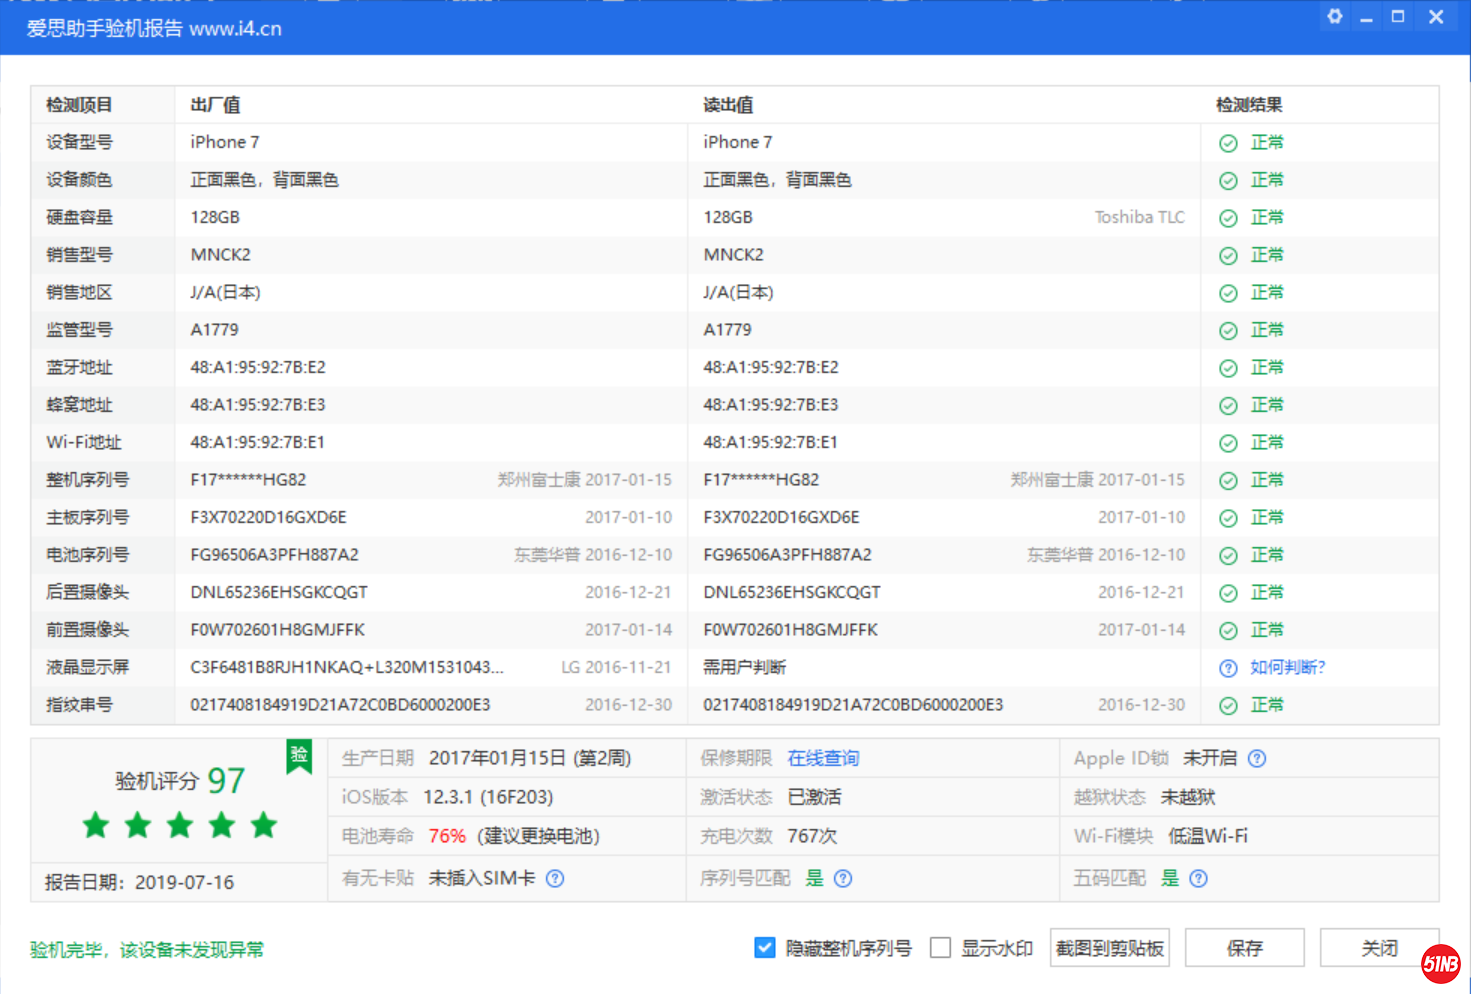
Task: Click the green check icon on the 指纹串号 row
Action: tap(1227, 705)
